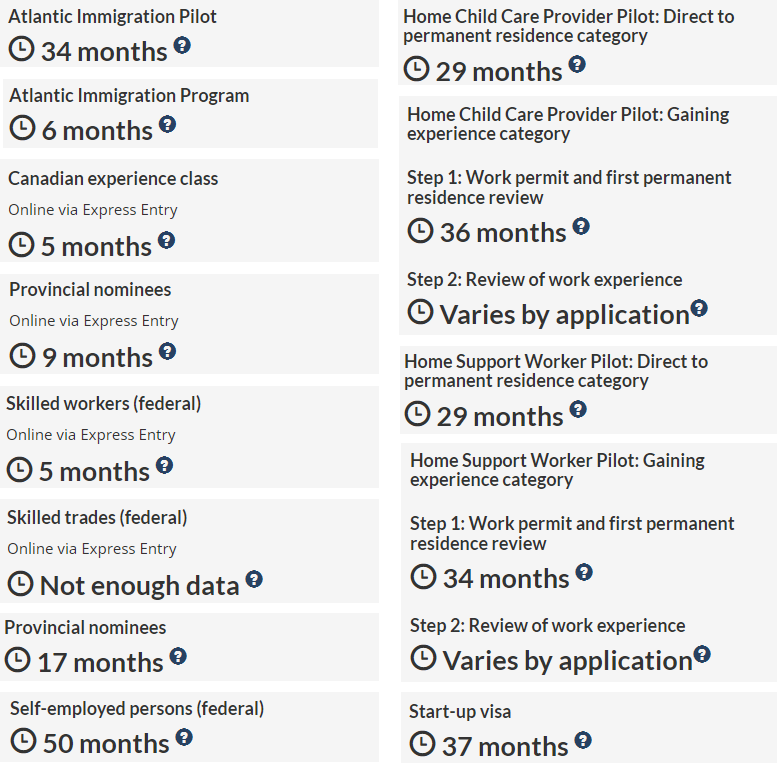
Task: Click clock icon next to 50 months
Action: (x=25, y=742)
